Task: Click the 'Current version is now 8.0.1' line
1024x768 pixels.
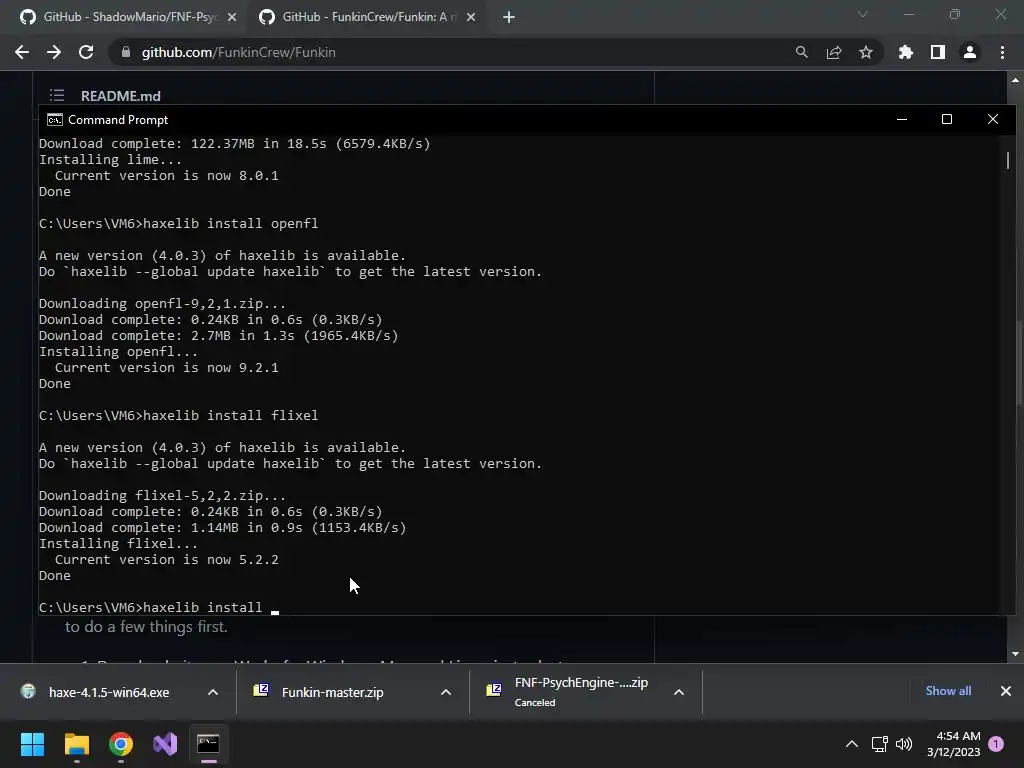Action: (x=167, y=176)
